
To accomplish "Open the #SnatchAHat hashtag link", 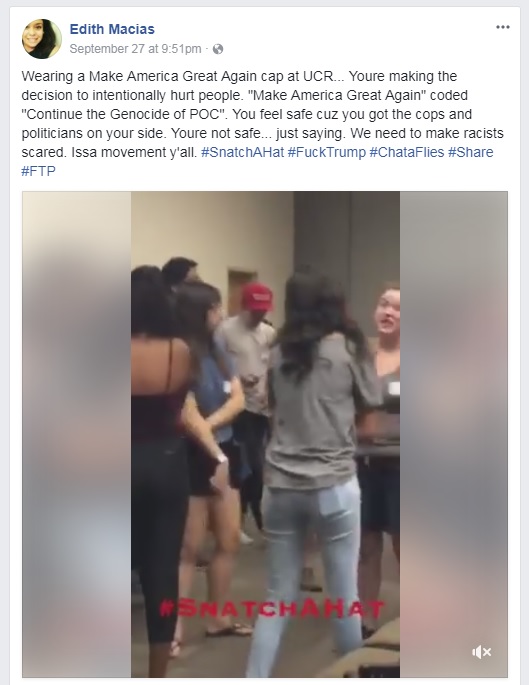I will point(242,152).
